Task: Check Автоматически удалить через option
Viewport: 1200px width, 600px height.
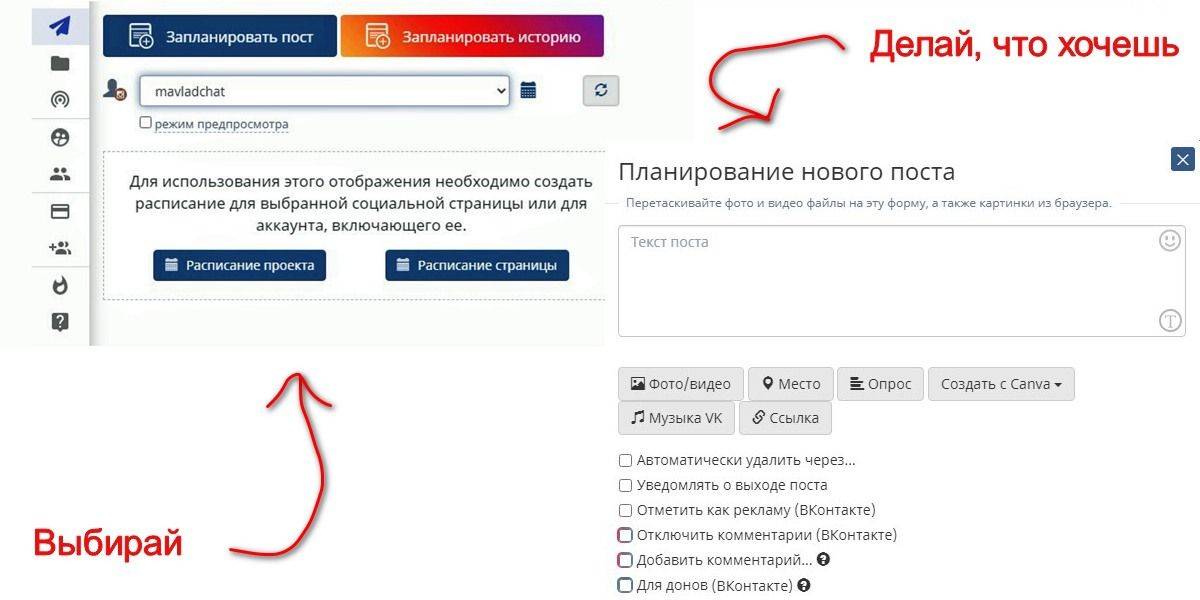Action: [625, 461]
